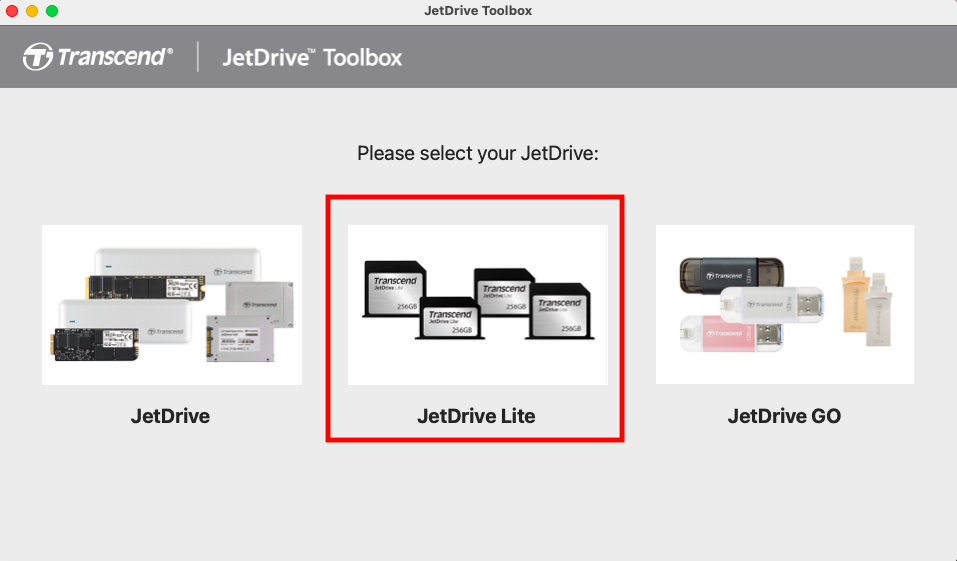This screenshot has width=957, height=561.
Task: Click the "JetDrive Lite" label text
Action: click(476, 416)
